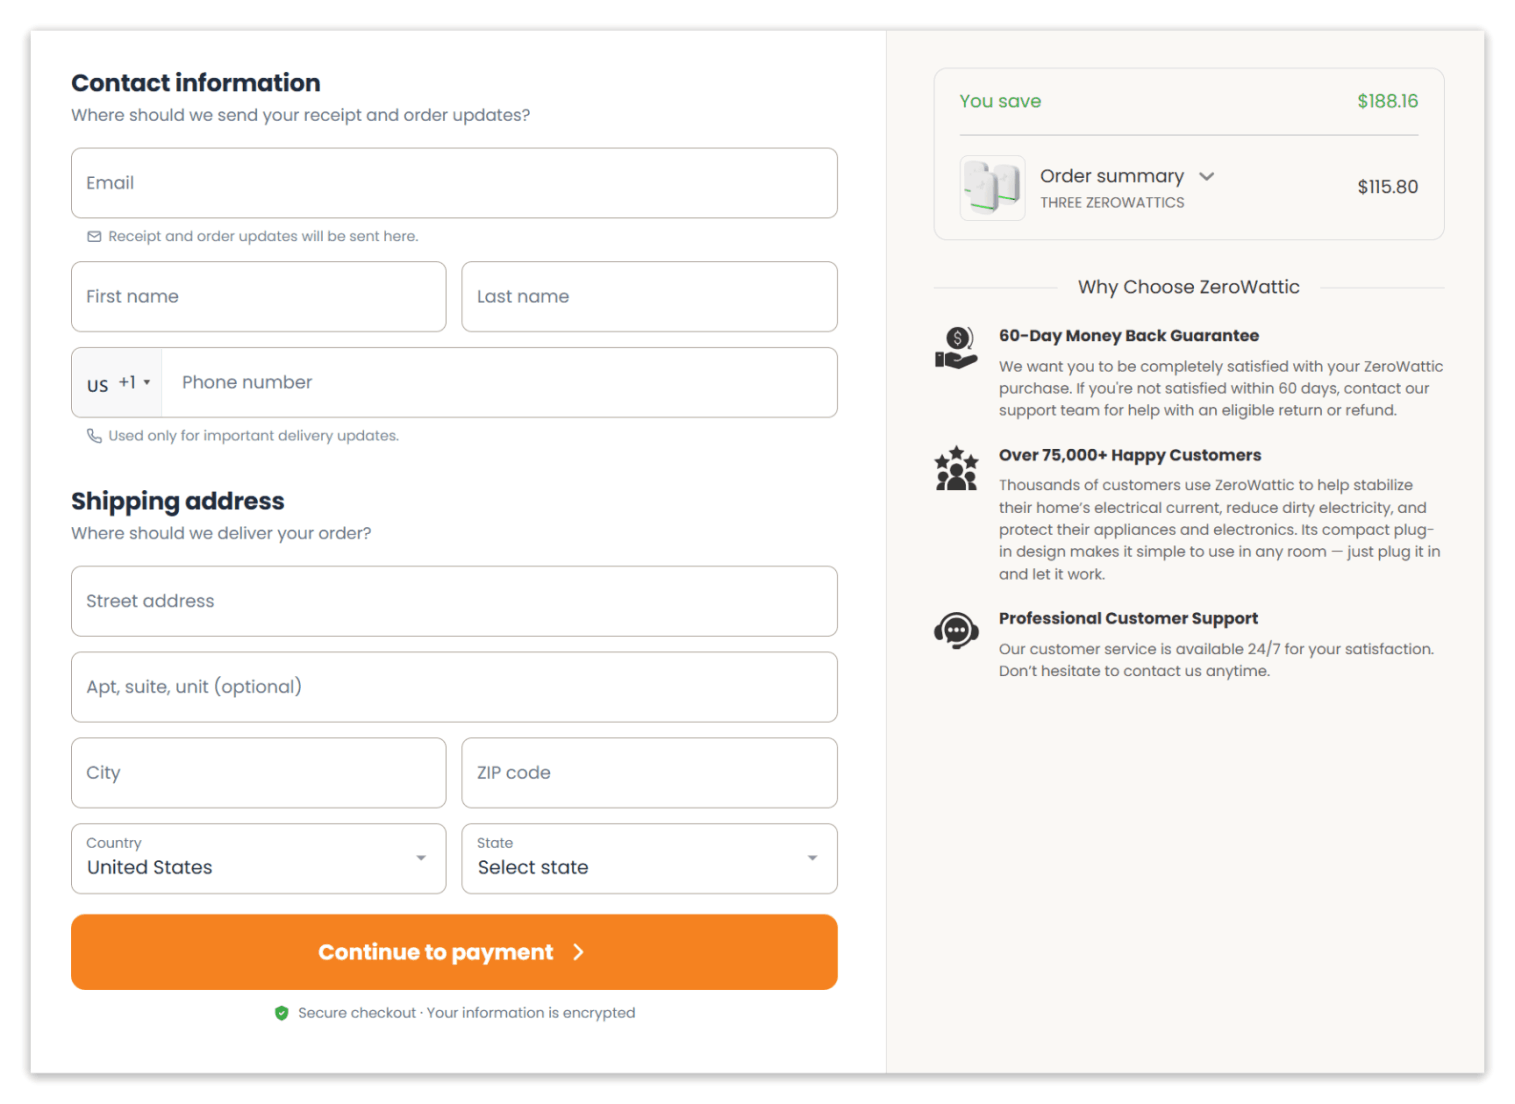Screen dimensions: 1515x1104
Task: Click the customer support headset icon
Action: click(x=956, y=631)
